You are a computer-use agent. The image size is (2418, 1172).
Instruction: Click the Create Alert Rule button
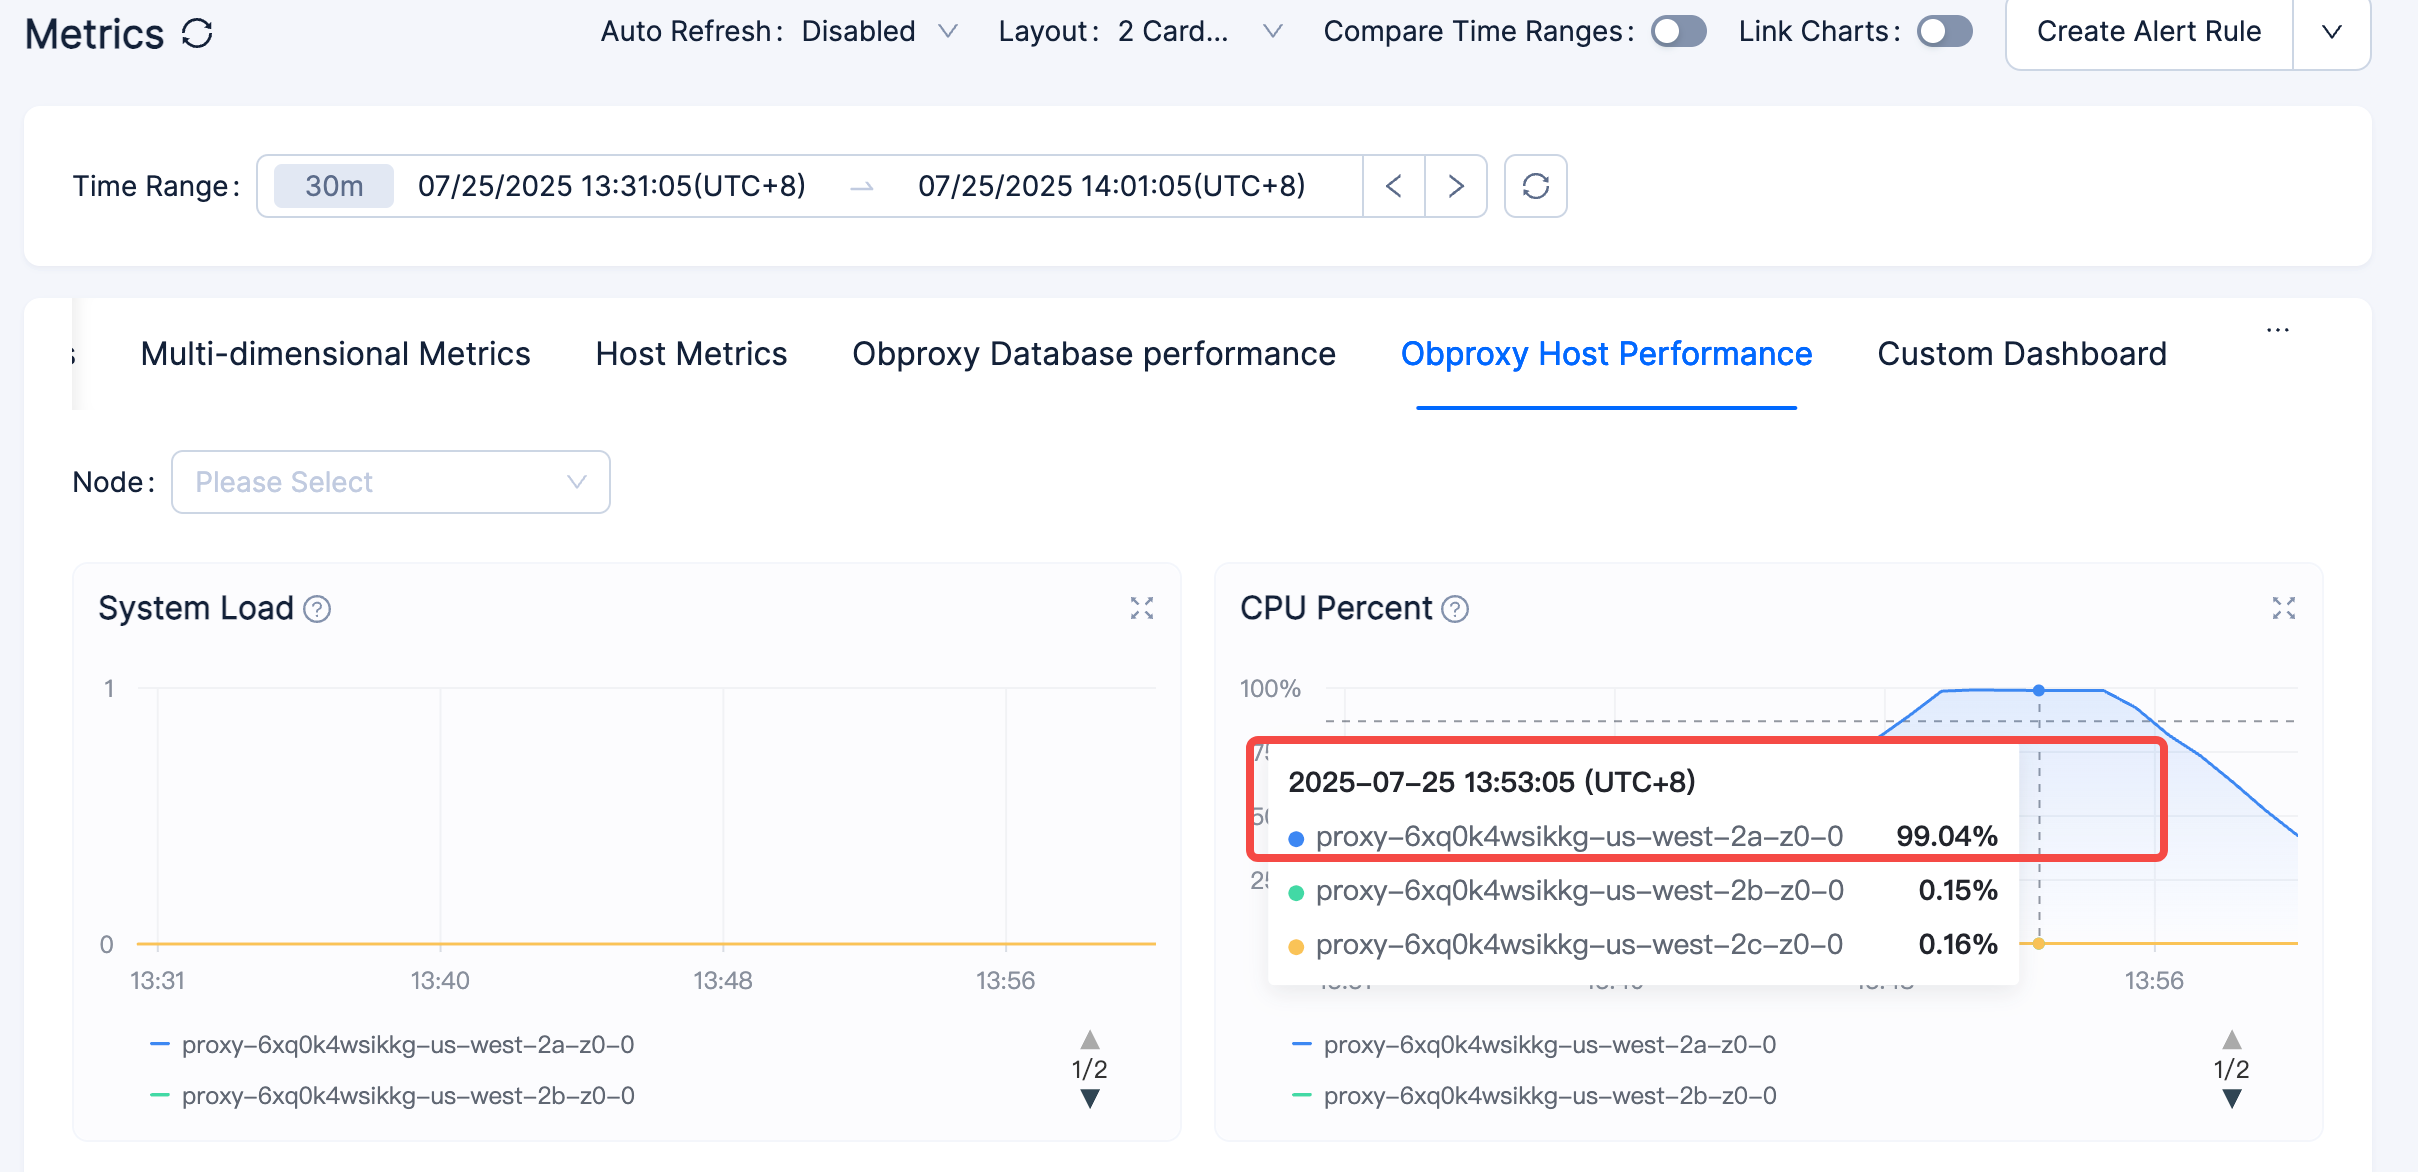coord(2149,32)
